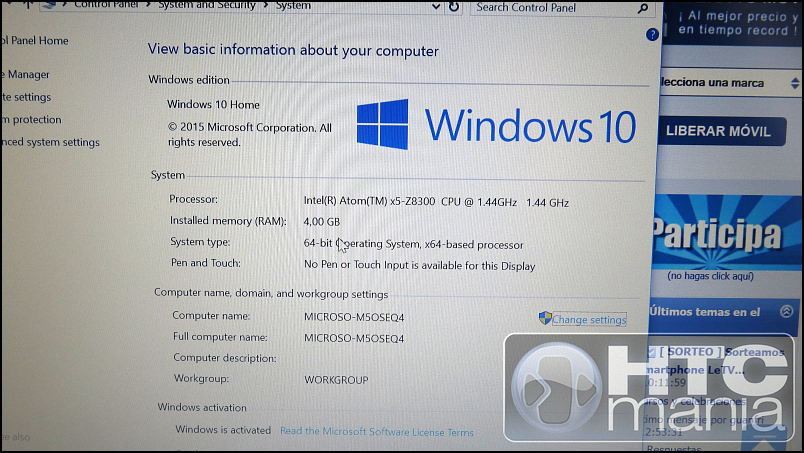Viewport: 804px width, 453px height.
Task: Select the No Pen or Touch Input text
Action: coord(419,265)
